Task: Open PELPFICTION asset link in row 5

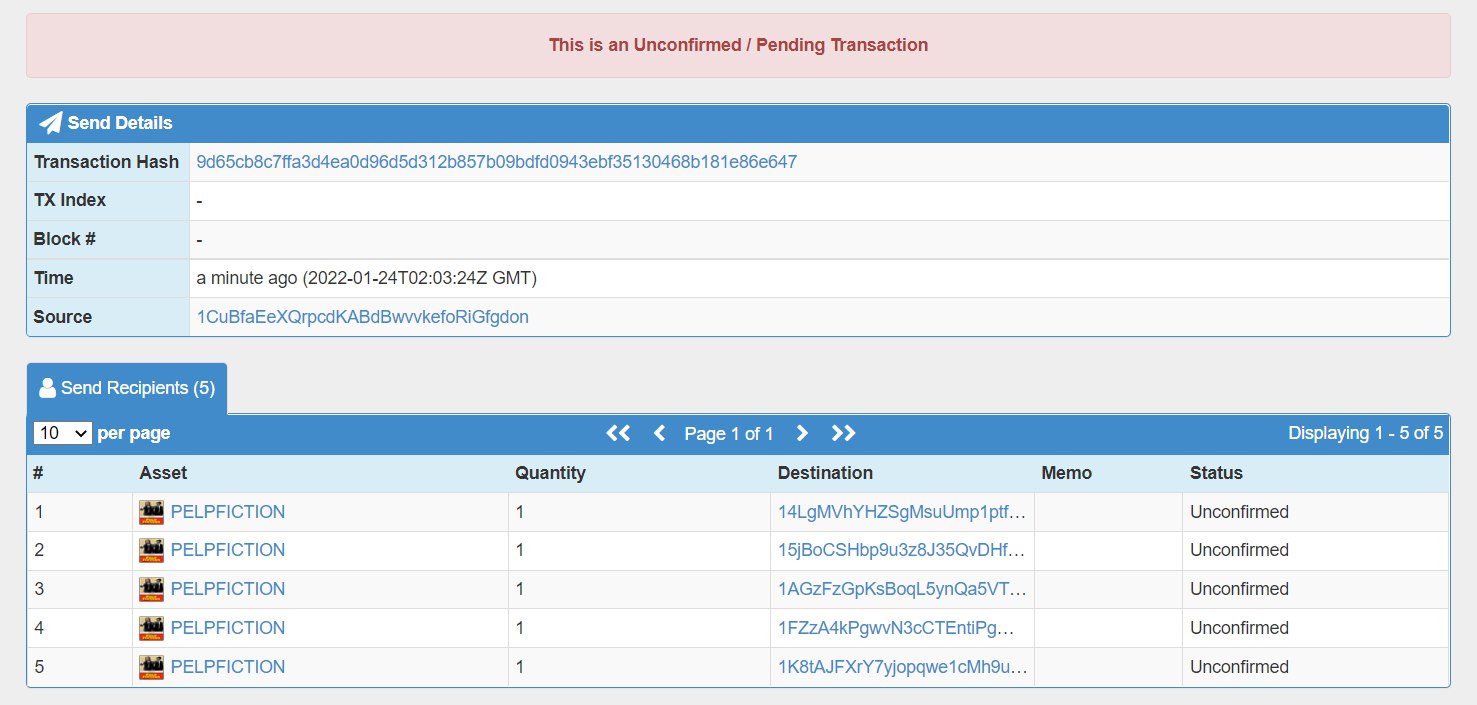Action: [228, 667]
